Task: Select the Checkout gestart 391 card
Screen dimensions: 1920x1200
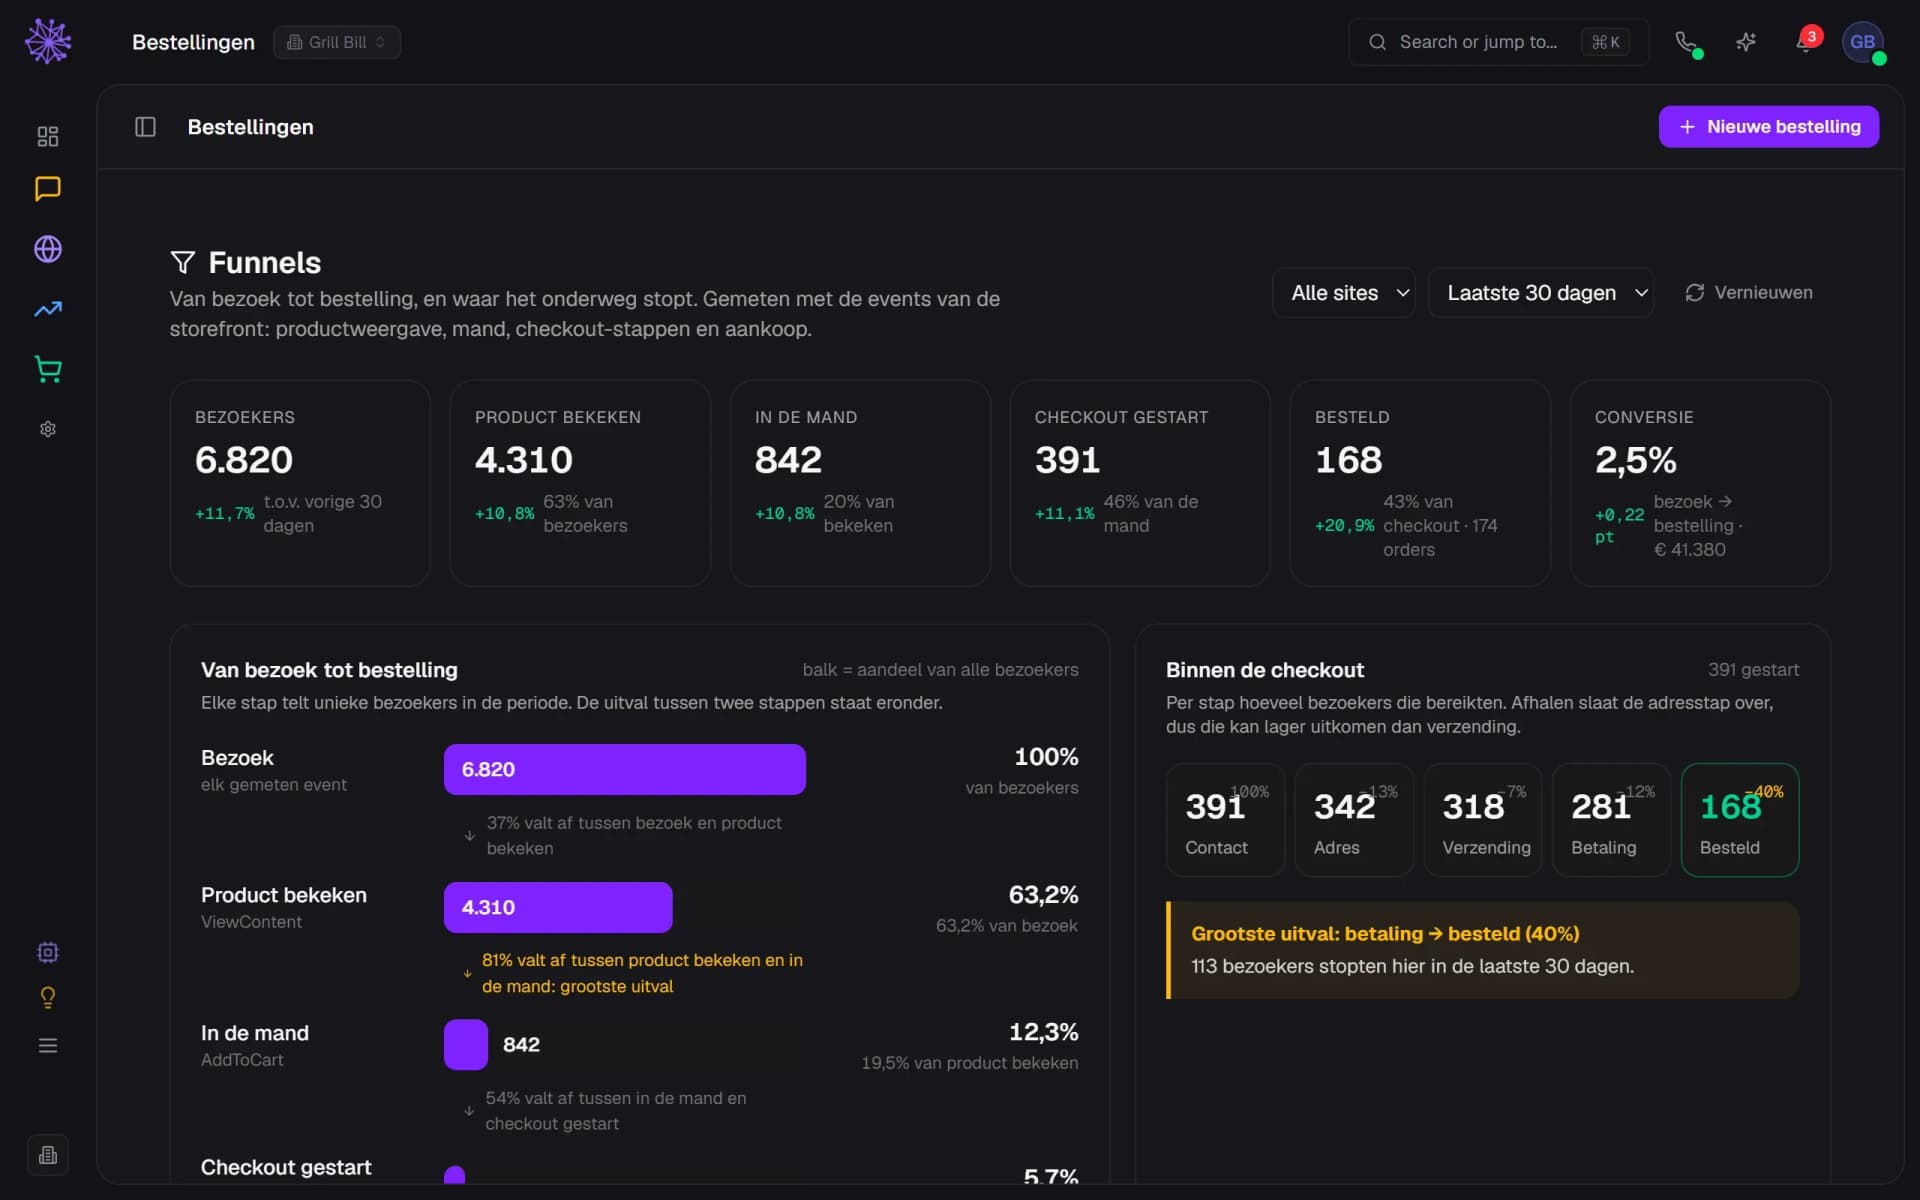Action: (1140, 483)
